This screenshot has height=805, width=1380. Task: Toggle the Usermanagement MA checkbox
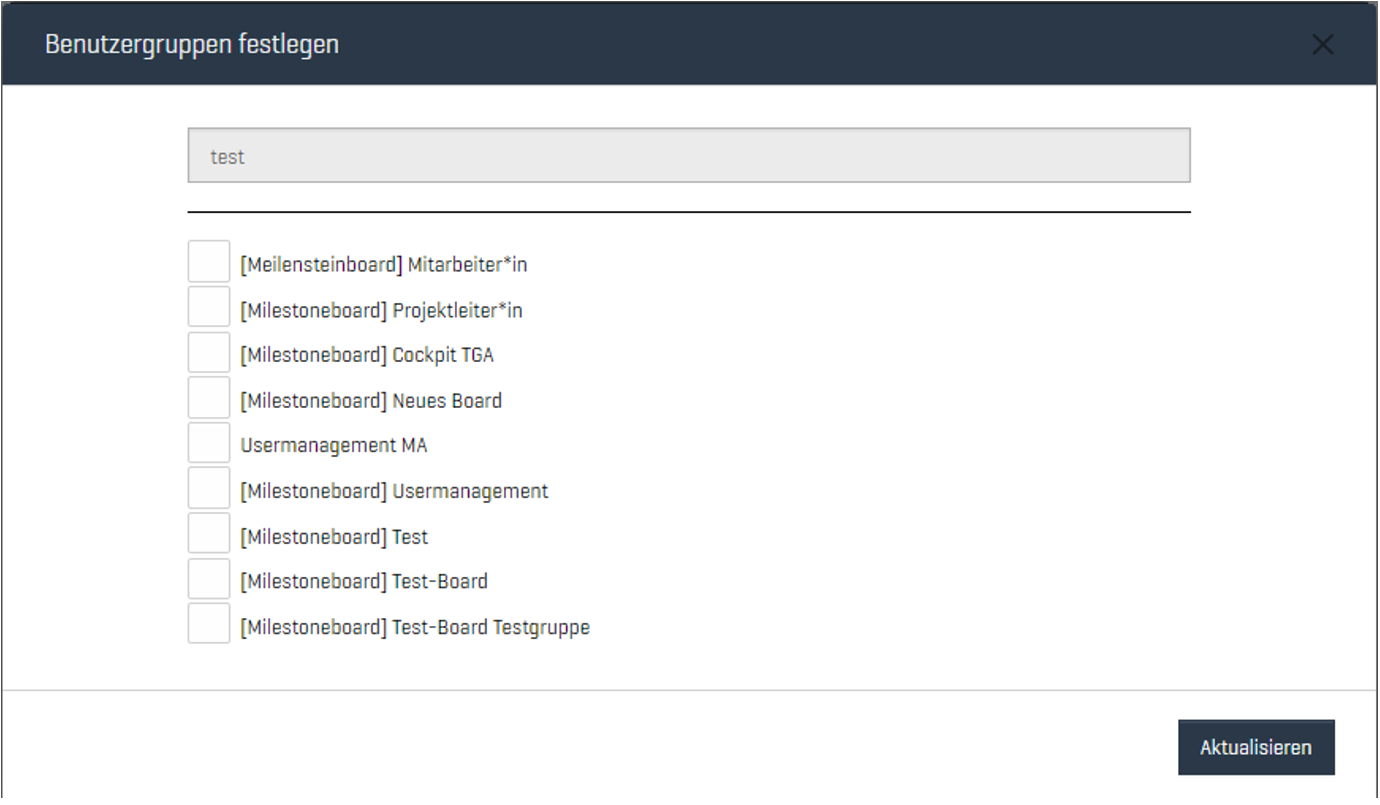click(209, 443)
